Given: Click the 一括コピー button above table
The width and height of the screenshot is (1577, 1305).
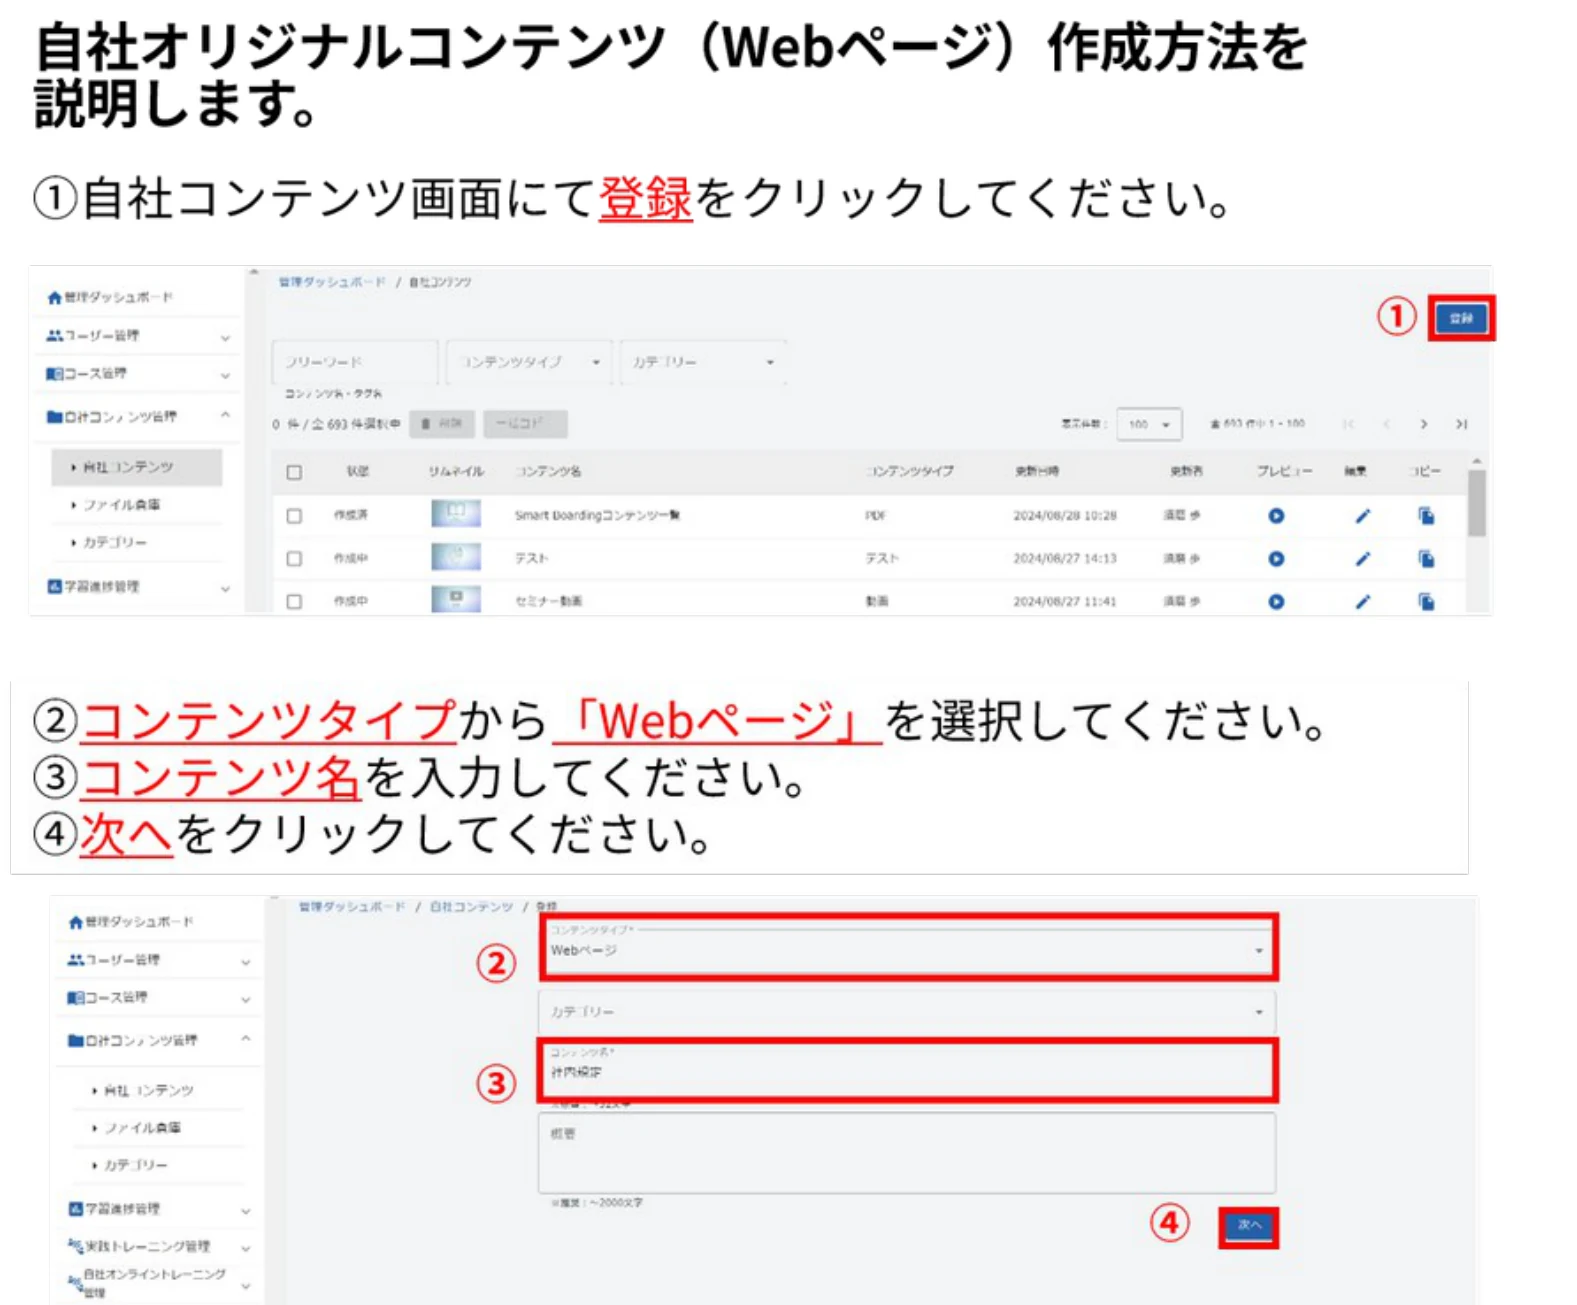Looking at the screenshot, I should pos(525,424).
